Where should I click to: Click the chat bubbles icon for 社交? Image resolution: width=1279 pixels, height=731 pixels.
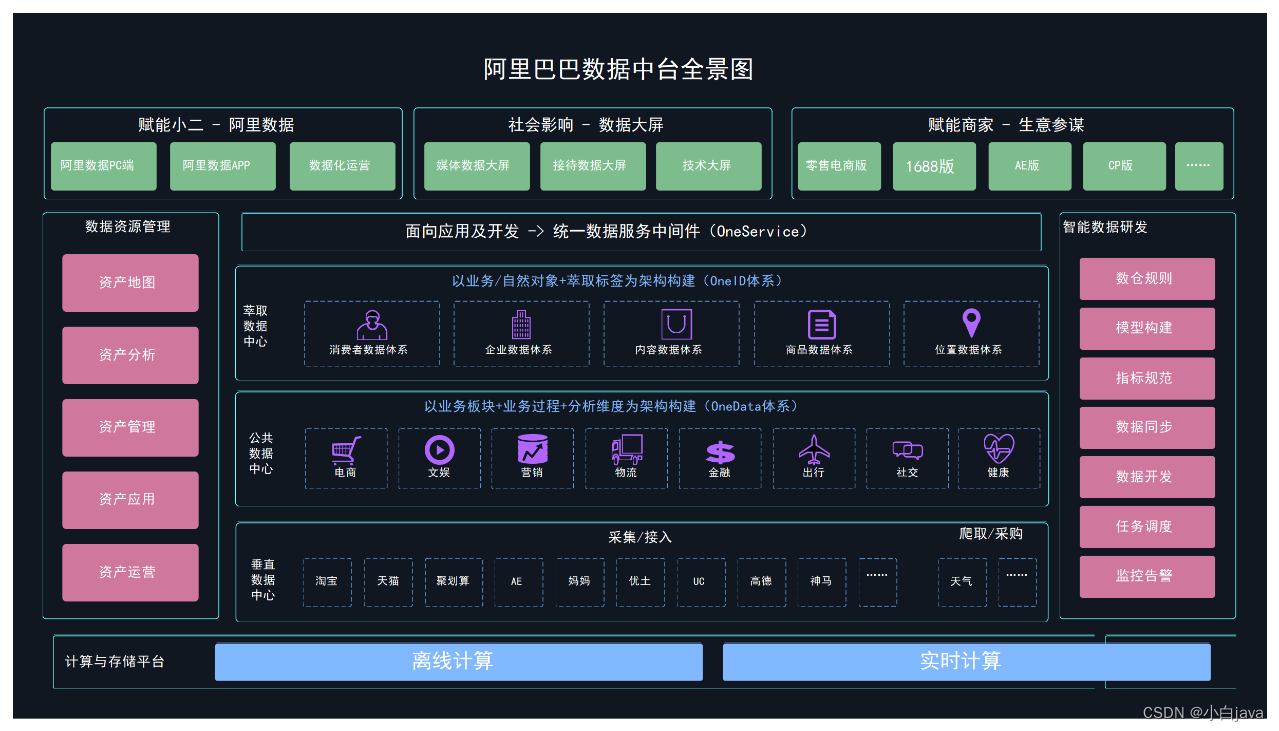point(907,451)
